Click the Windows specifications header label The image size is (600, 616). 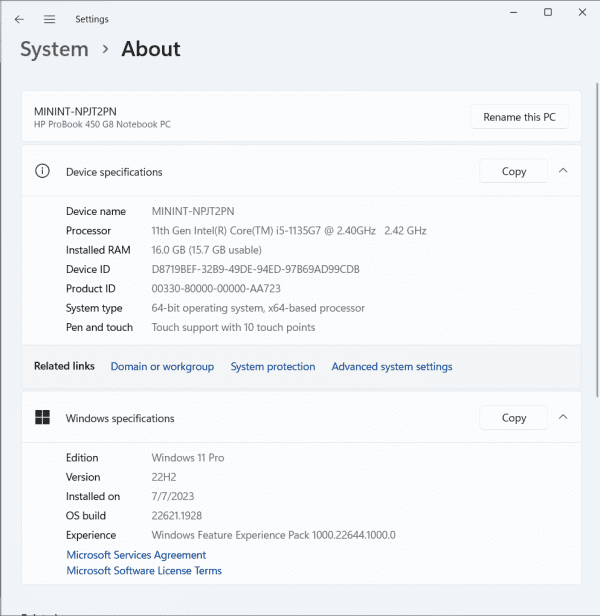120,418
